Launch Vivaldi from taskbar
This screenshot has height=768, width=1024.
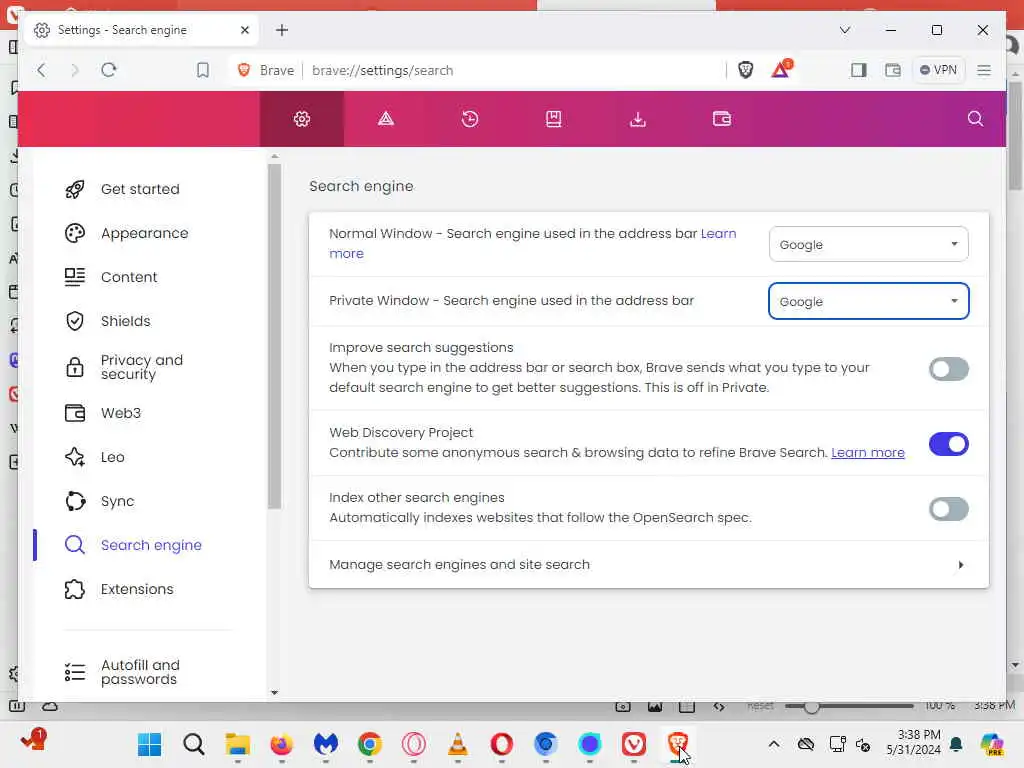[x=633, y=744]
